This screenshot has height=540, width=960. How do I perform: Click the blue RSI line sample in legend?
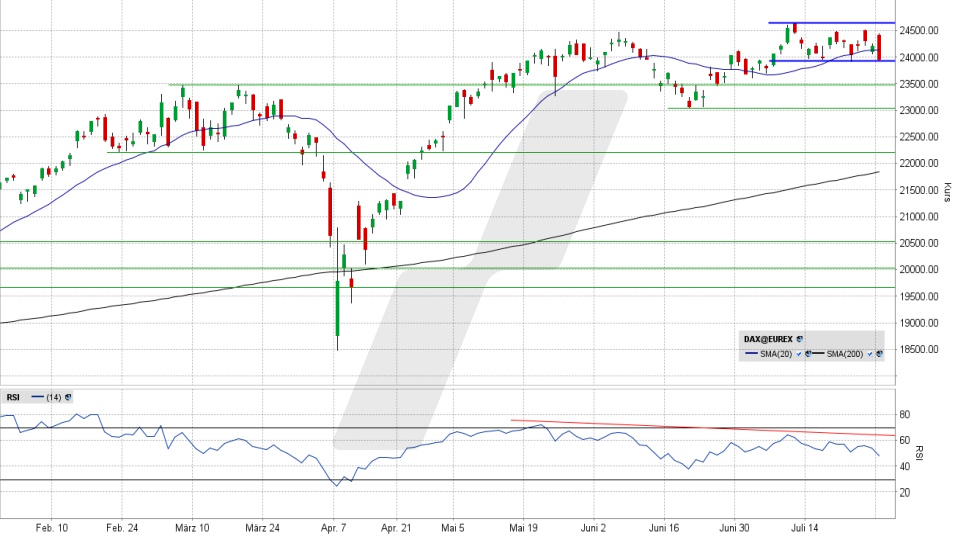click(37, 397)
